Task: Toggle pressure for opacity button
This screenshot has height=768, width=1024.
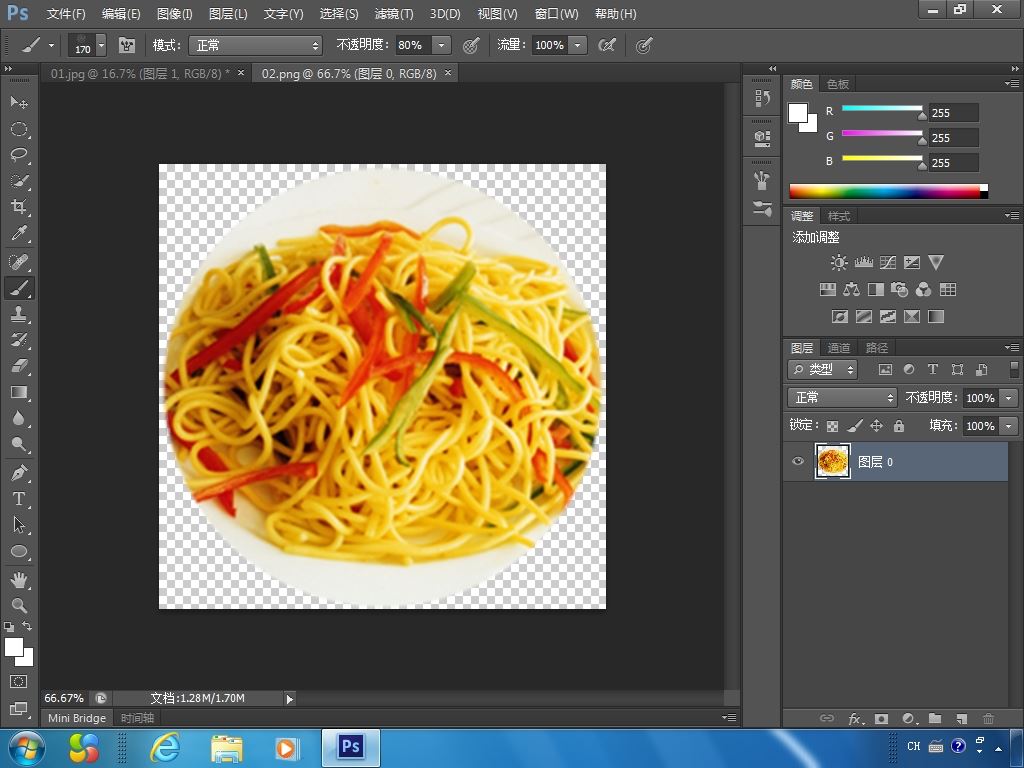Action: [x=471, y=45]
